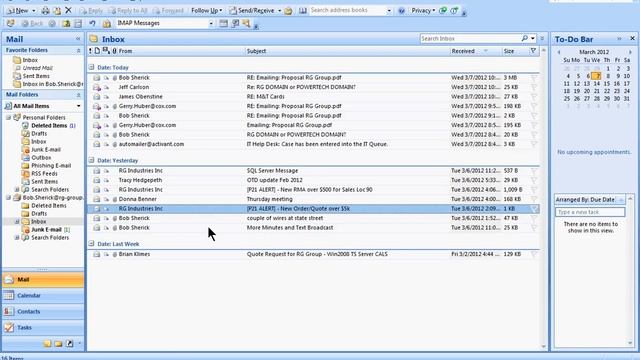Image resolution: width=640 pixels, height=360 pixels.
Task: Collapse the Personal Folders tree
Action: click(x=8, y=118)
